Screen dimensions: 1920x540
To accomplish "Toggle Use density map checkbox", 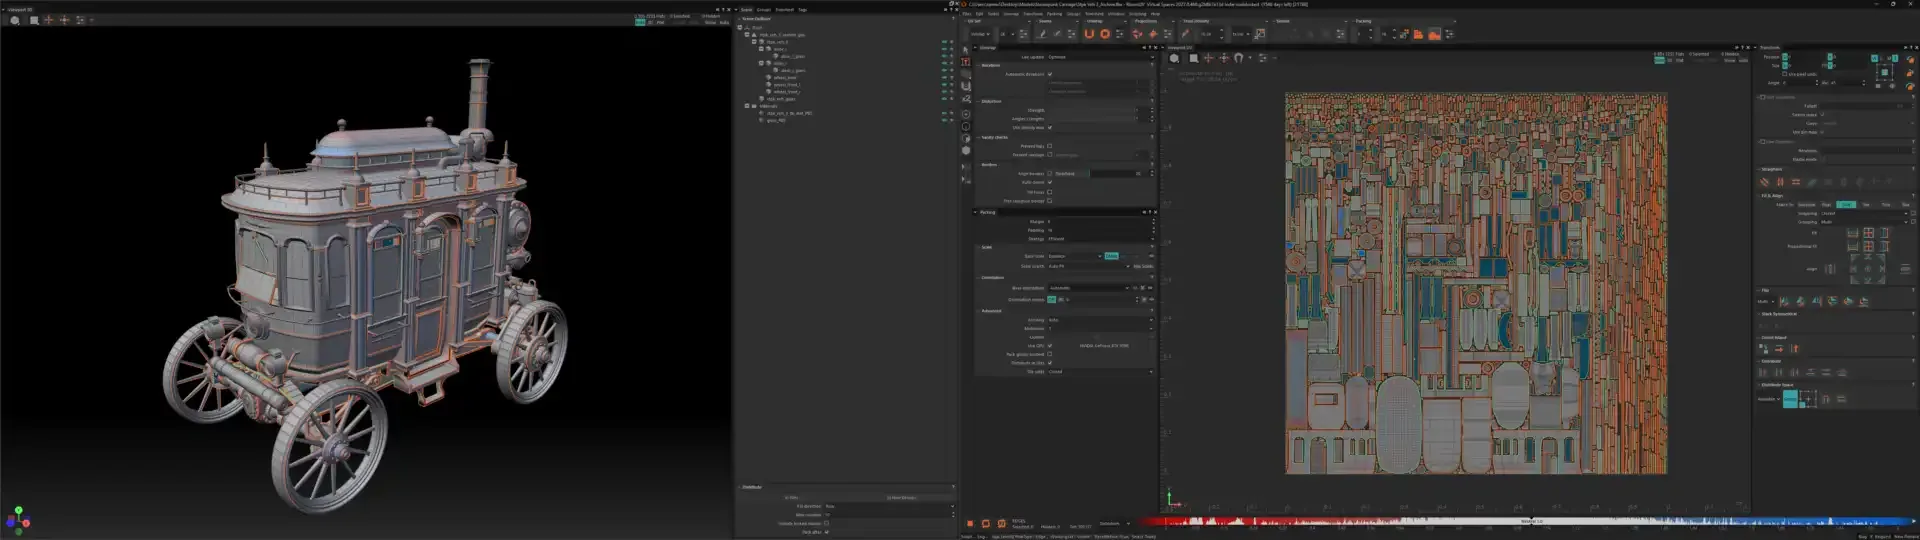I will coord(1050,127).
